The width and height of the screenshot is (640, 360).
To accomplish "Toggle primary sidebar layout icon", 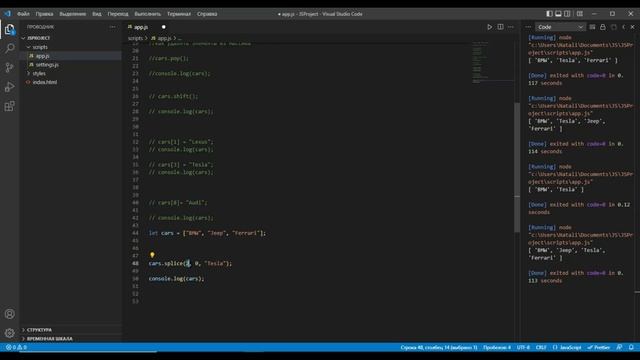I will click(549, 14).
